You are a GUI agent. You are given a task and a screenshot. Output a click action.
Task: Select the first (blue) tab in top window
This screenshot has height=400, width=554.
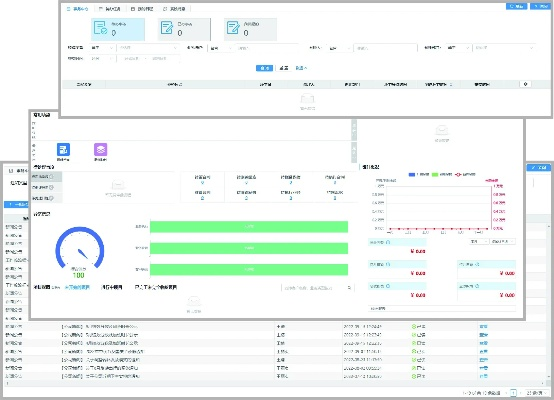click(x=77, y=9)
